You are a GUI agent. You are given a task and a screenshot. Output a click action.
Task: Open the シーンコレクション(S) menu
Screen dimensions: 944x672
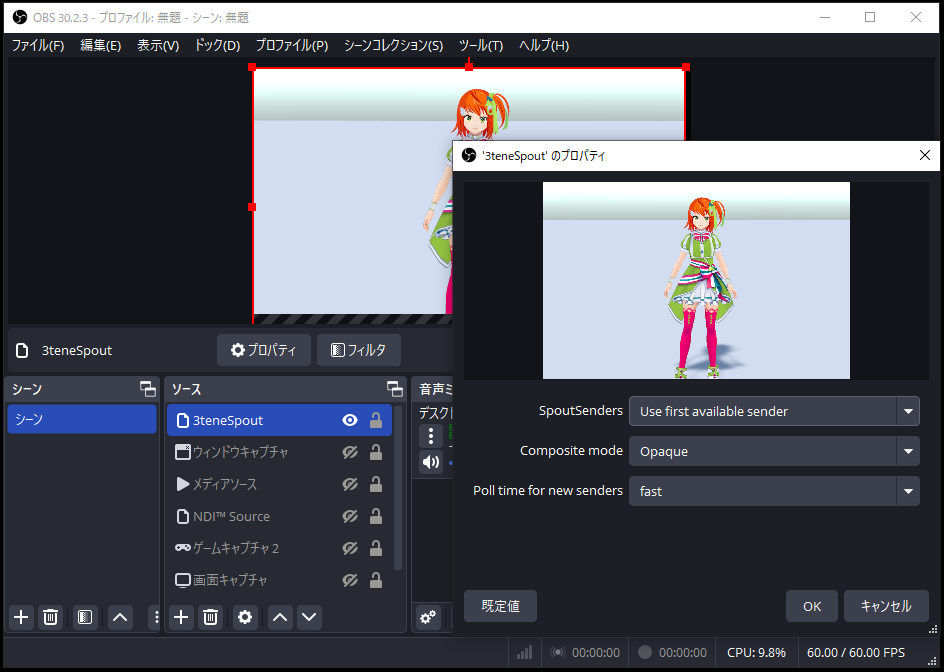click(x=393, y=45)
